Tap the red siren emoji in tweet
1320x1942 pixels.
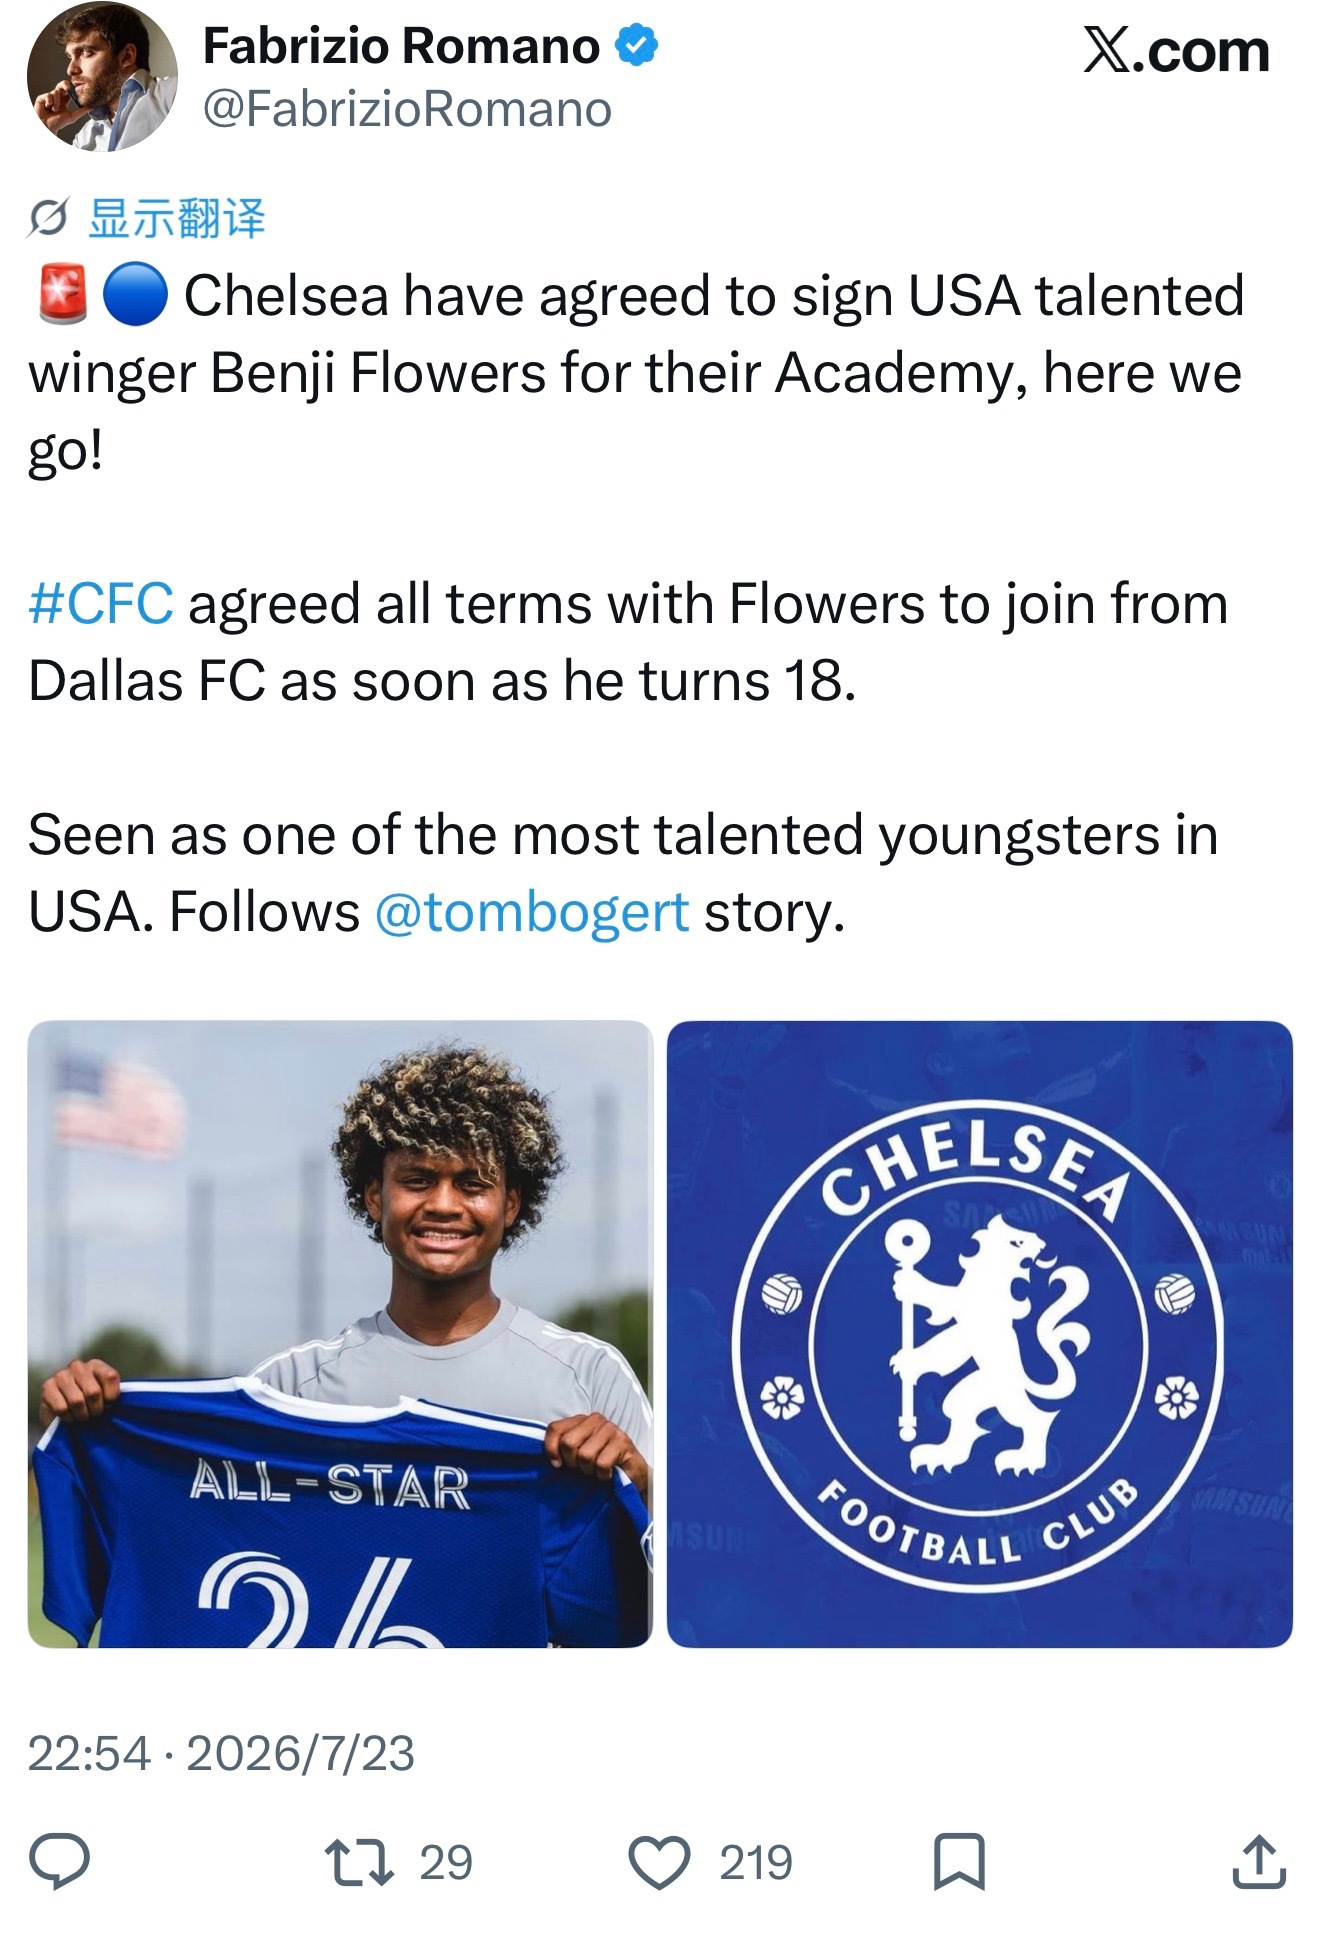(x=64, y=296)
